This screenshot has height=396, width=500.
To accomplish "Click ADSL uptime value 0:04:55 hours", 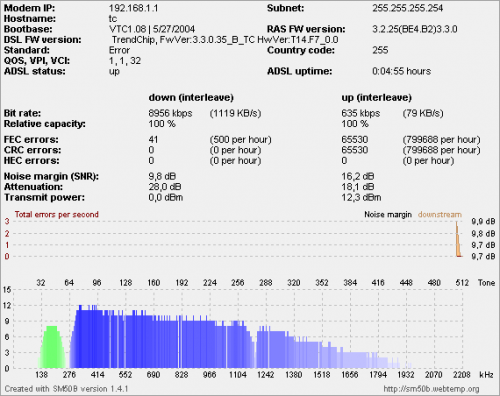I will coord(401,71).
